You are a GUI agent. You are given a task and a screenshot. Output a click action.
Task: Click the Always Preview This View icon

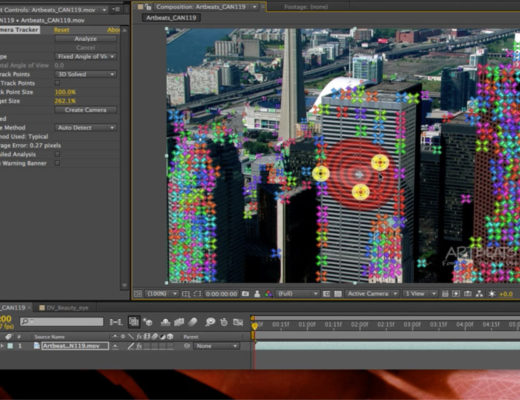tap(138, 294)
